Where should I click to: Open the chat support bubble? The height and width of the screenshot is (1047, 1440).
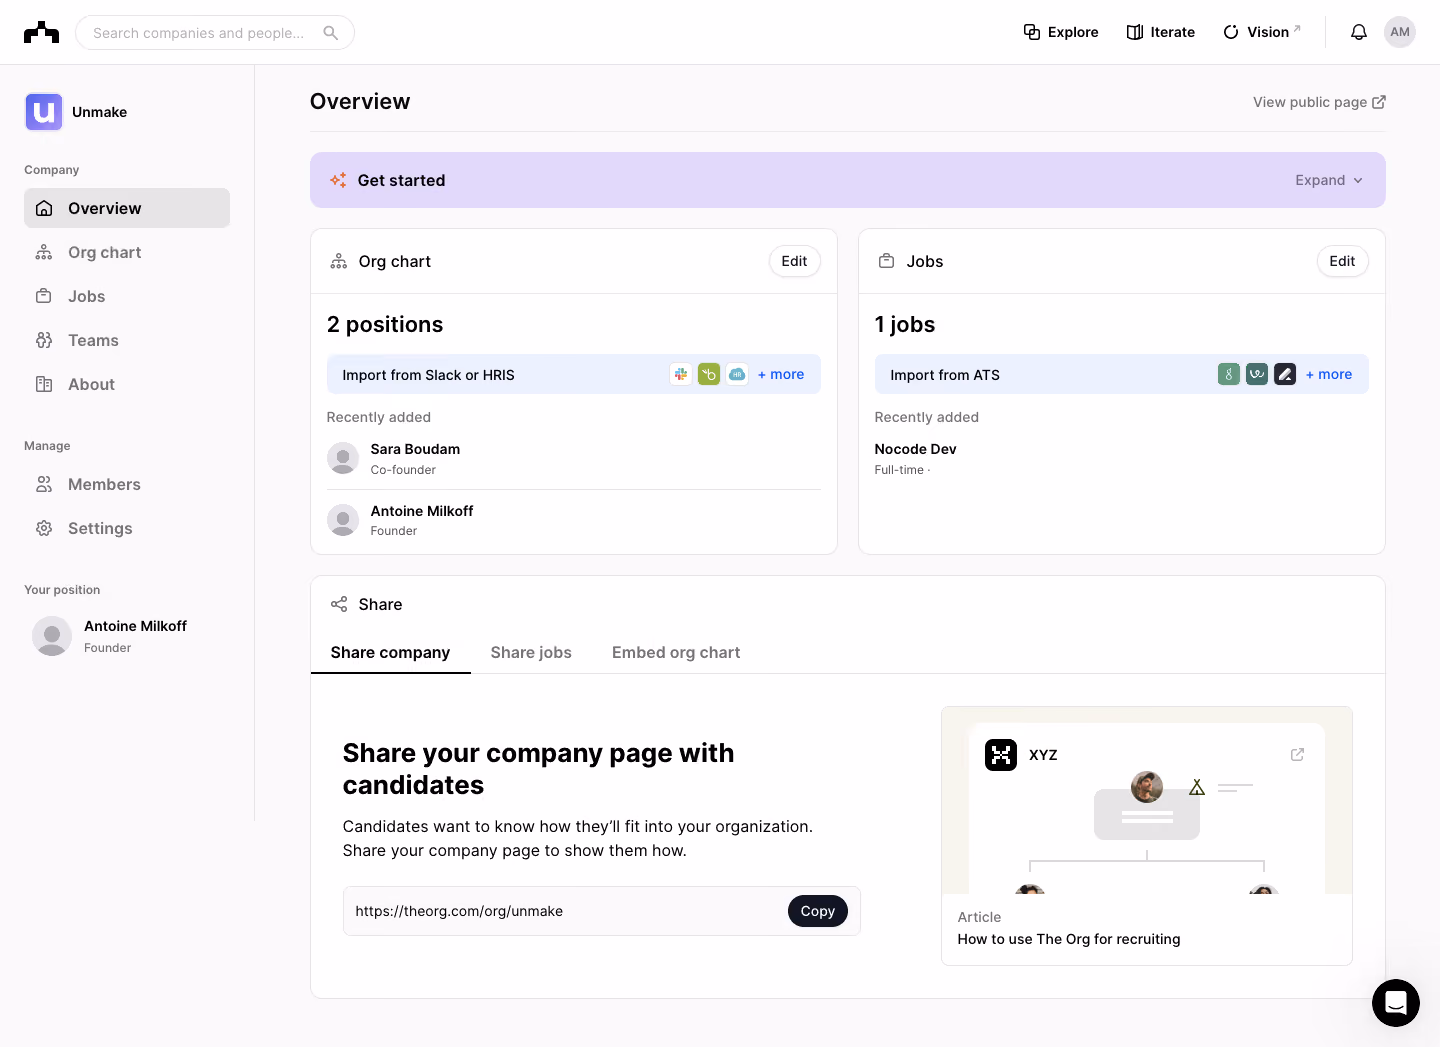point(1396,1003)
